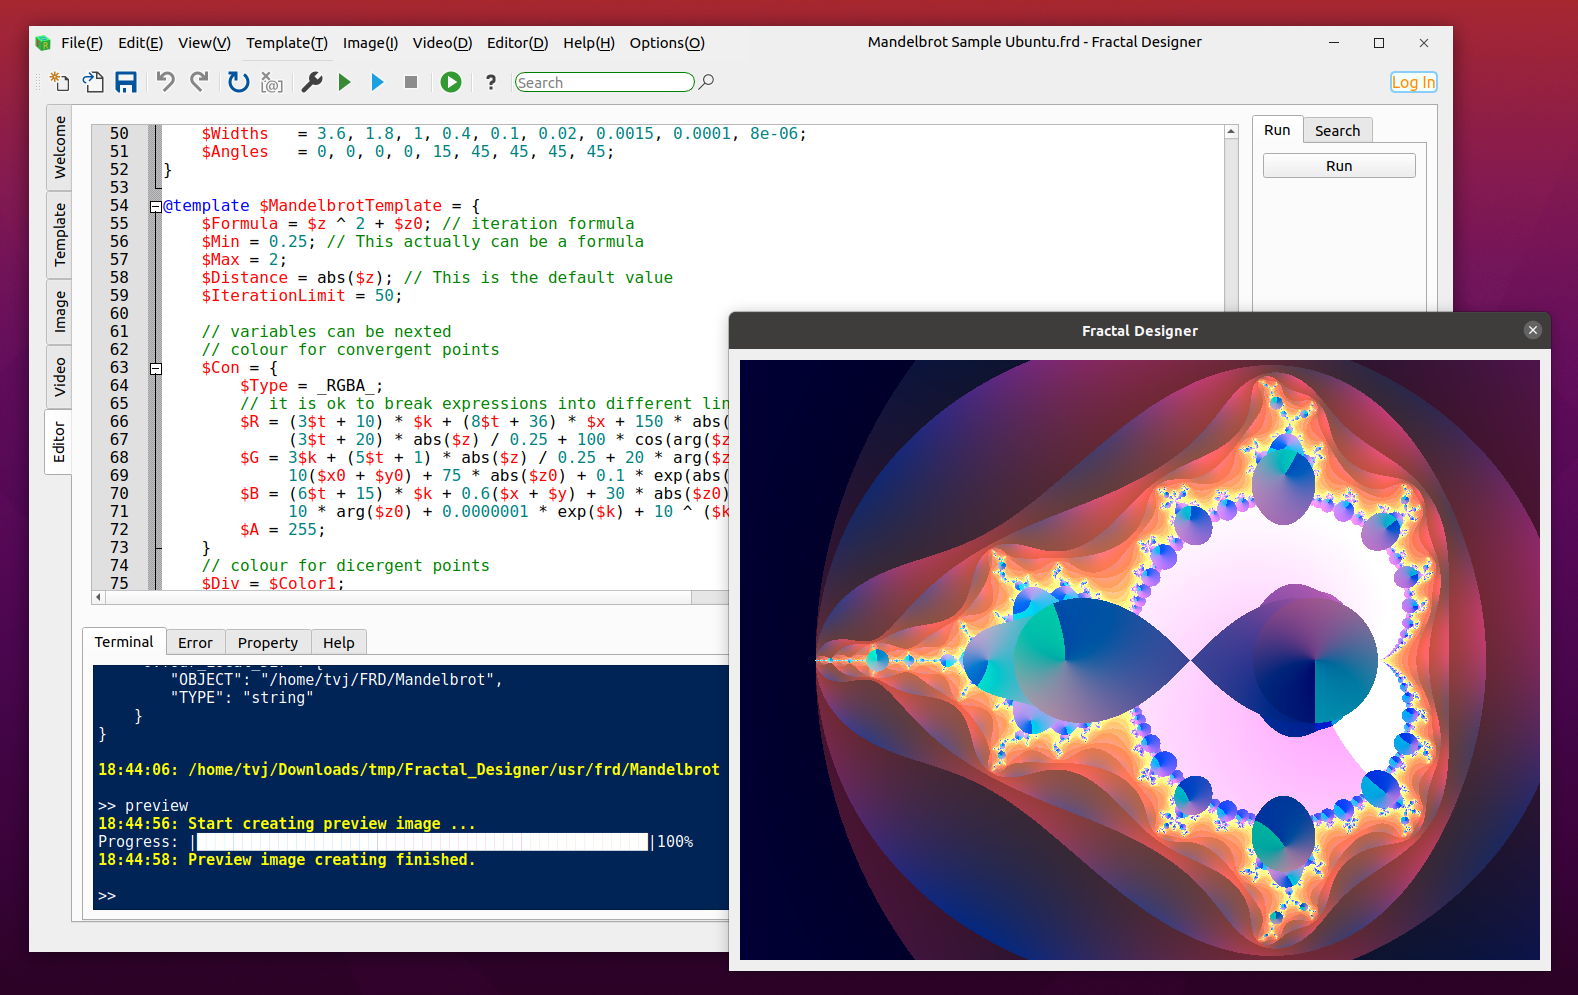Focus the toolbar Search input field
This screenshot has height=995, width=1578.
[604, 82]
